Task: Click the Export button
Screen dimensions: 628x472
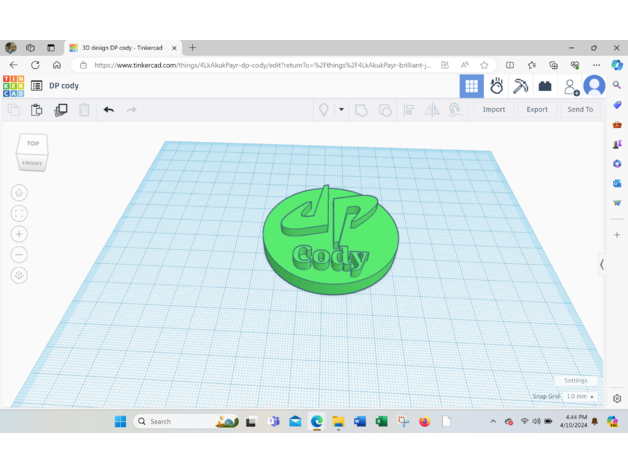Action: pos(537,110)
